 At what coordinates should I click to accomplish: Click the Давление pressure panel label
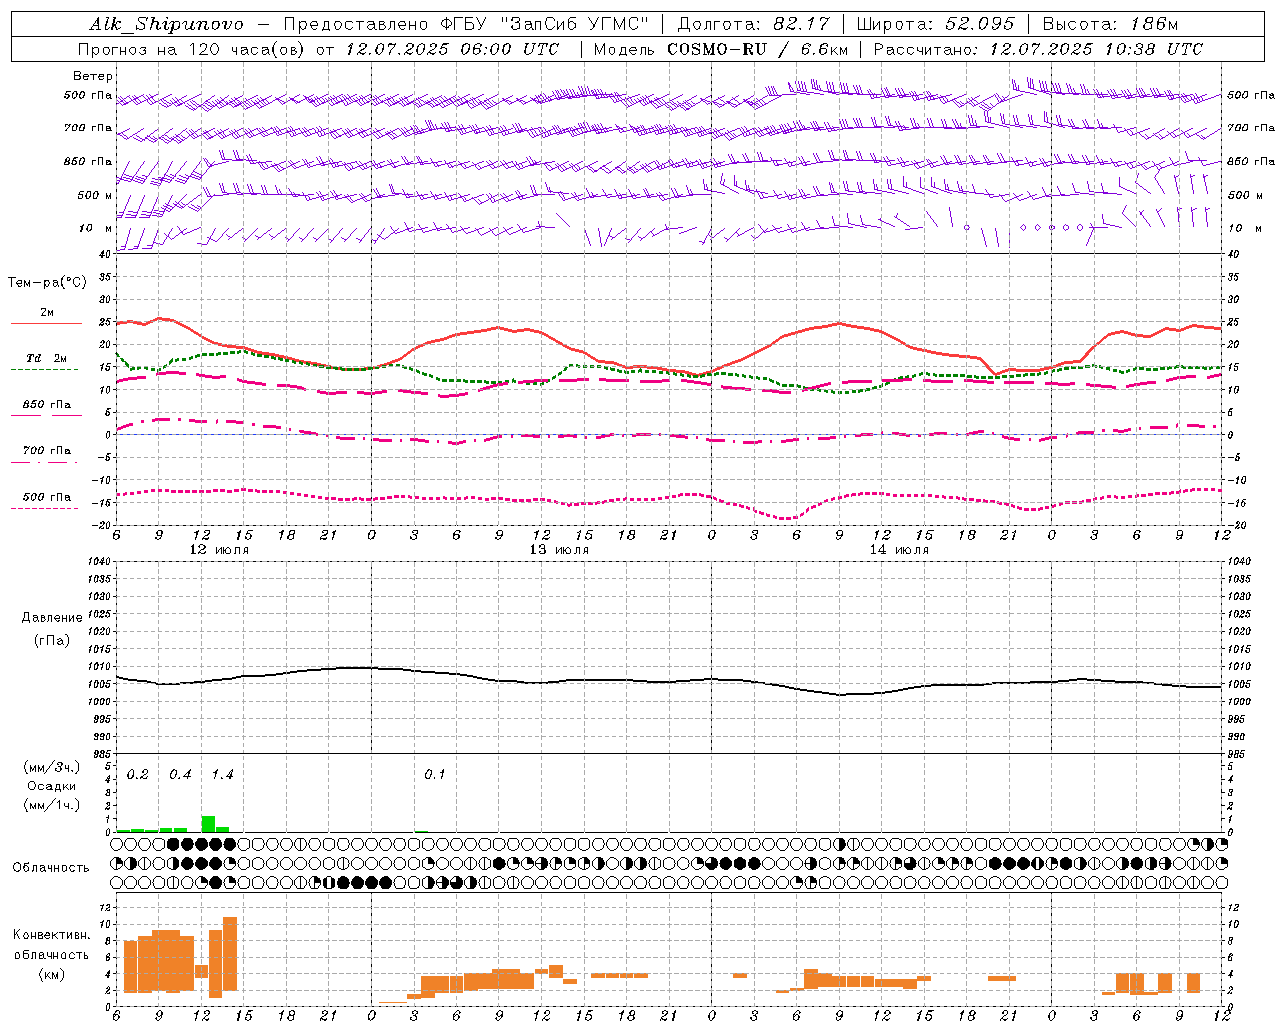click(51, 618)
